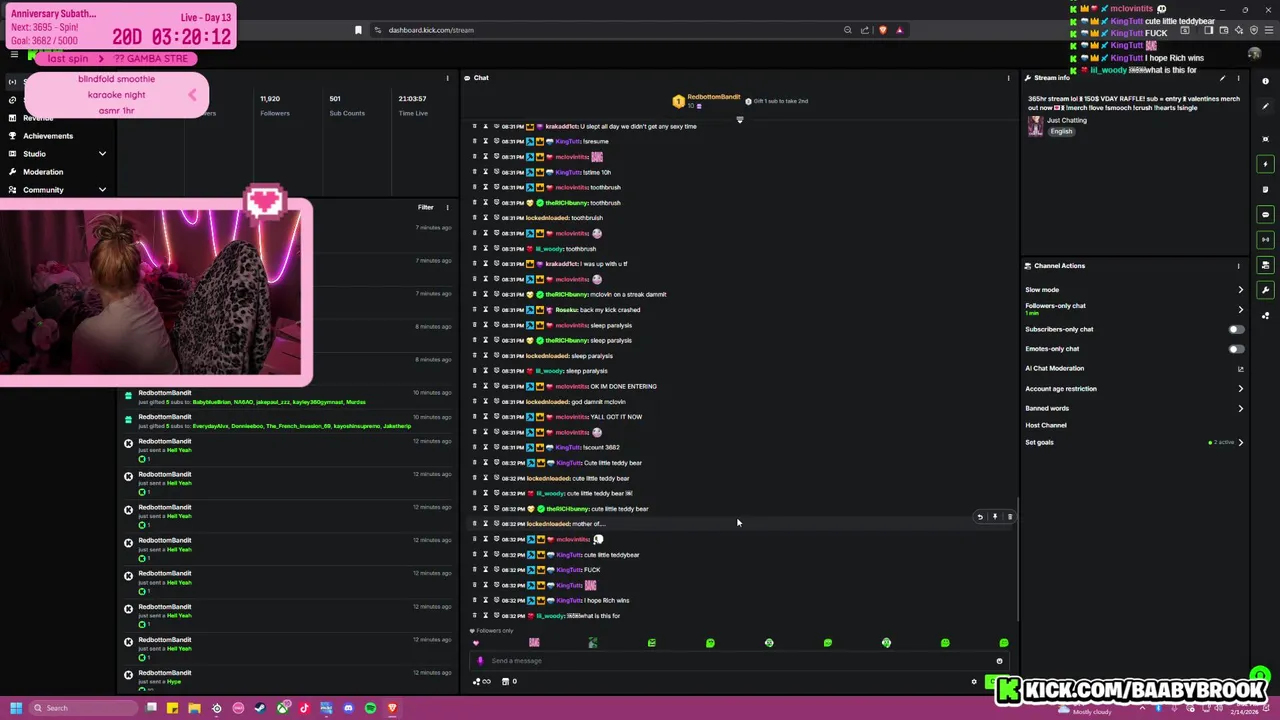Click the Followers count 11,920

pos(270,99)
